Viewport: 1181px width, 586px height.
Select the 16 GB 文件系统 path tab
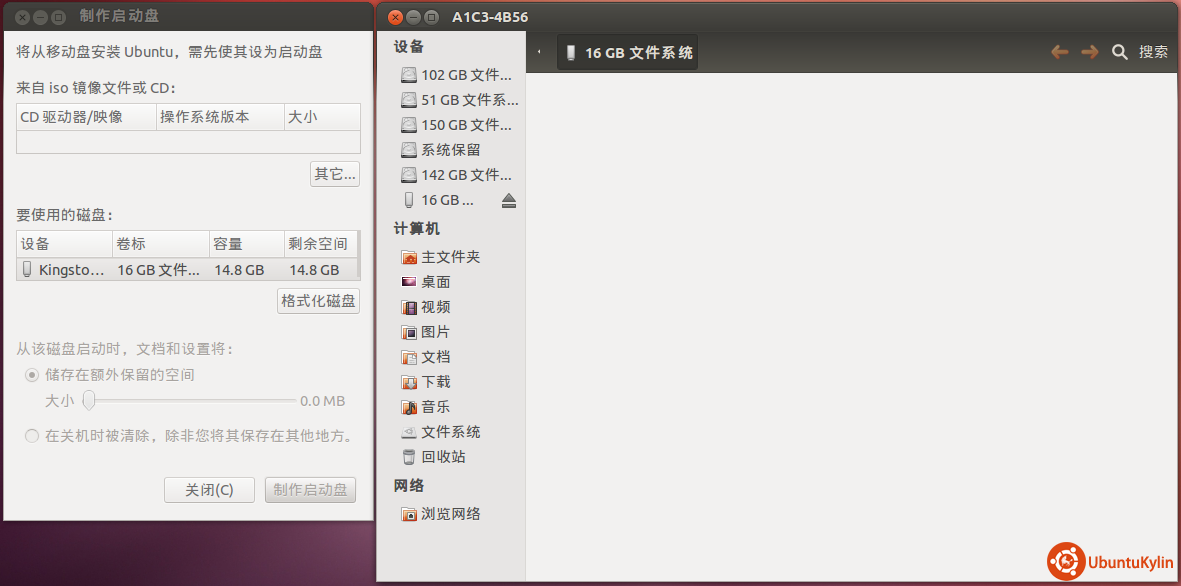[x=627, y=53]
